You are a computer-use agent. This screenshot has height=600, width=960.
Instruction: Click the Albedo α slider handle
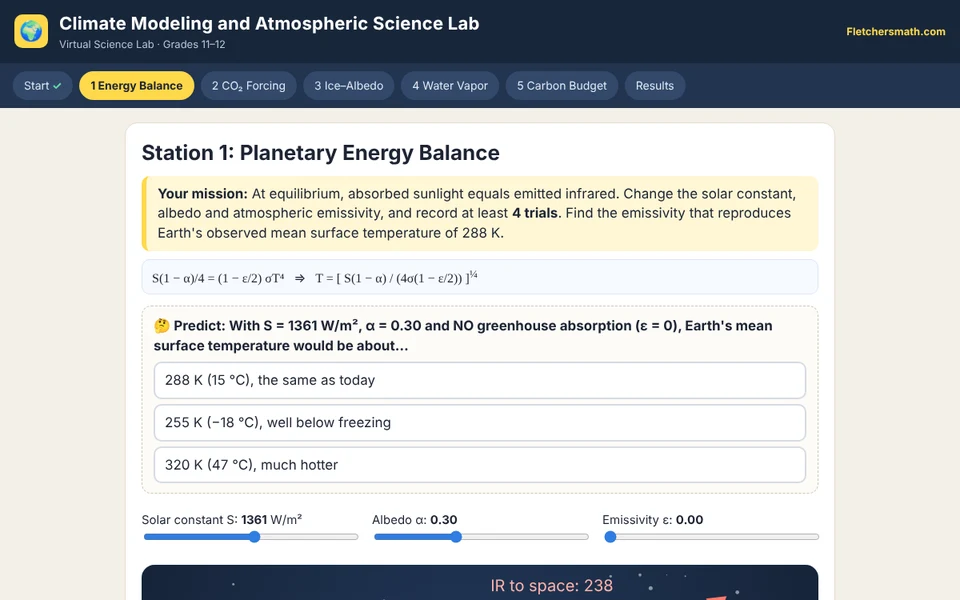[456, 537]
